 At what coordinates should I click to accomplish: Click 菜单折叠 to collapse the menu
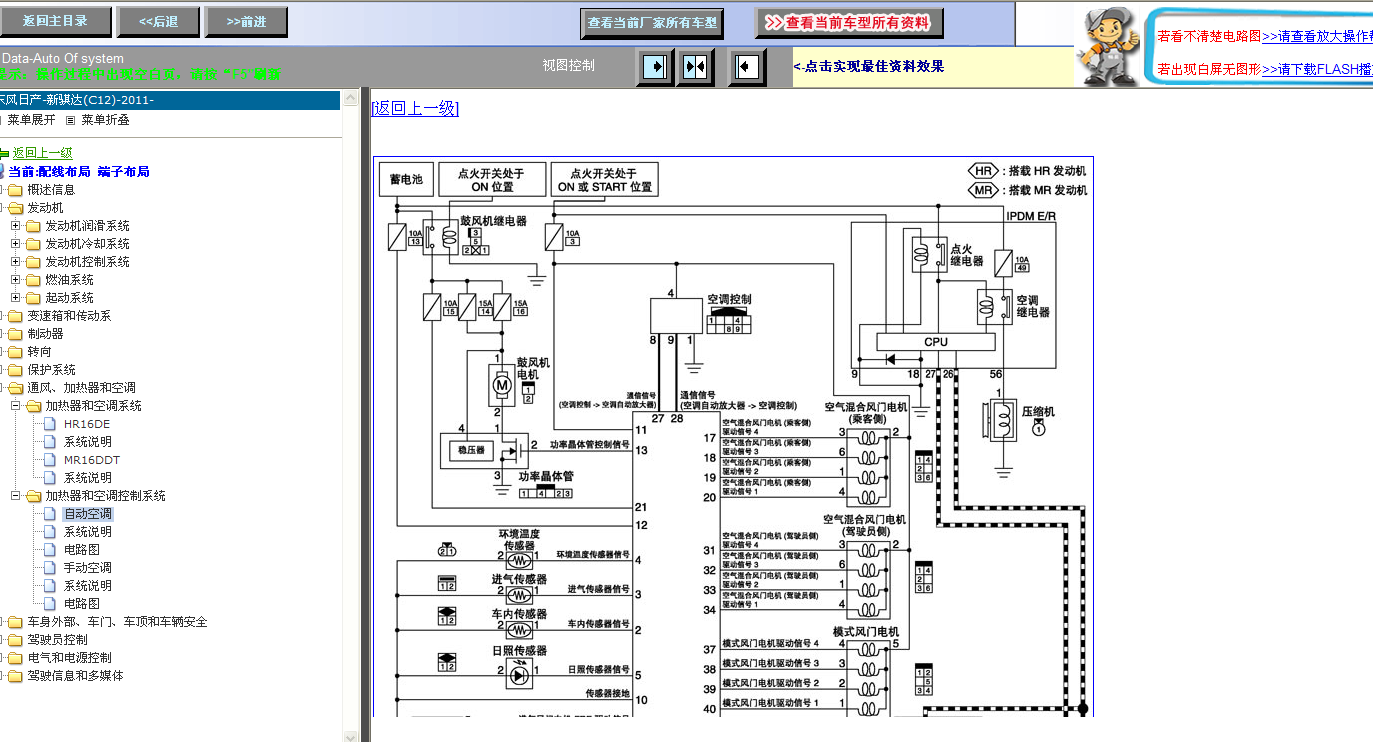(105, 120)
